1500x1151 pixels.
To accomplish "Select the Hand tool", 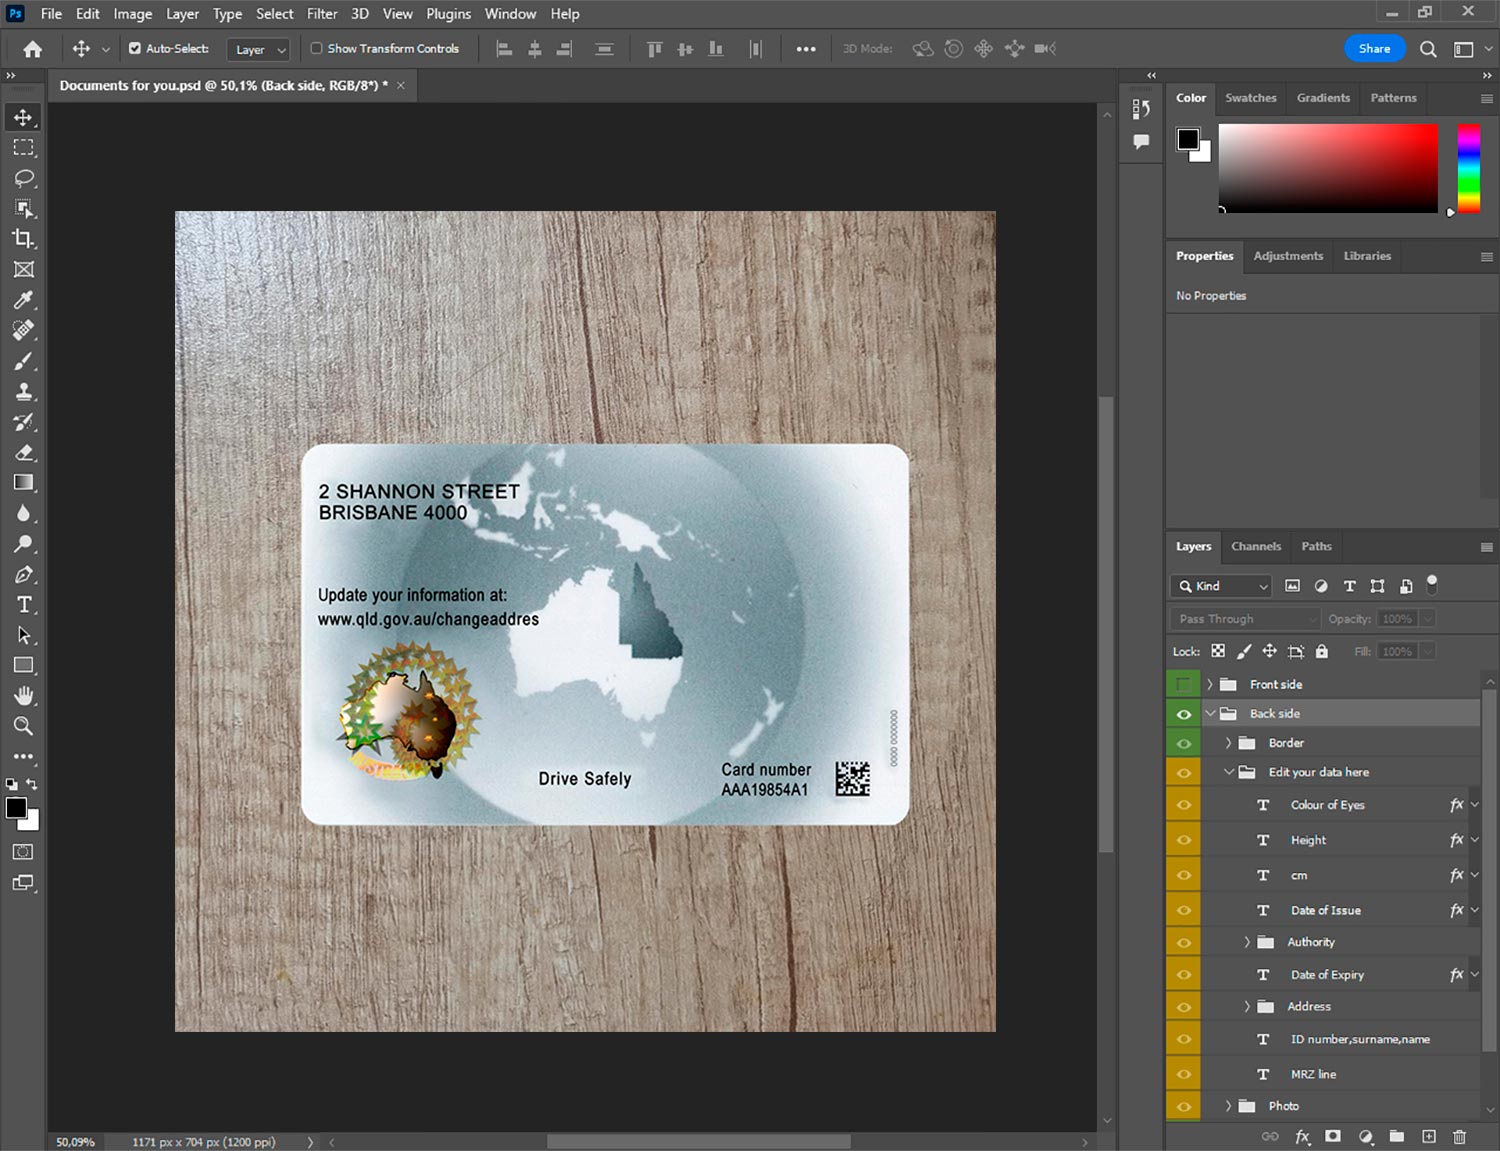I will [x=24, y=695].
